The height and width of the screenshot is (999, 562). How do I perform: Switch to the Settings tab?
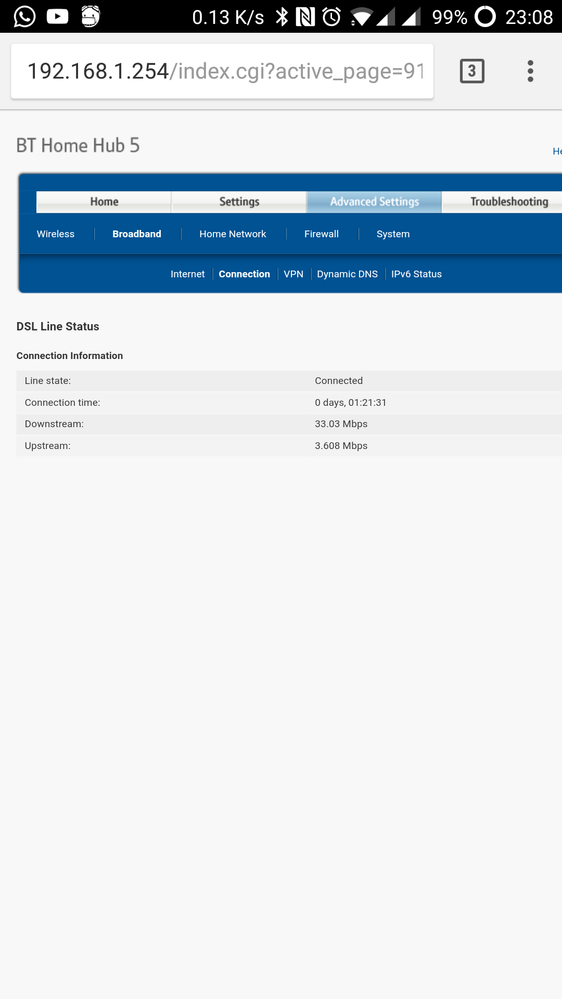coord(239,202)
